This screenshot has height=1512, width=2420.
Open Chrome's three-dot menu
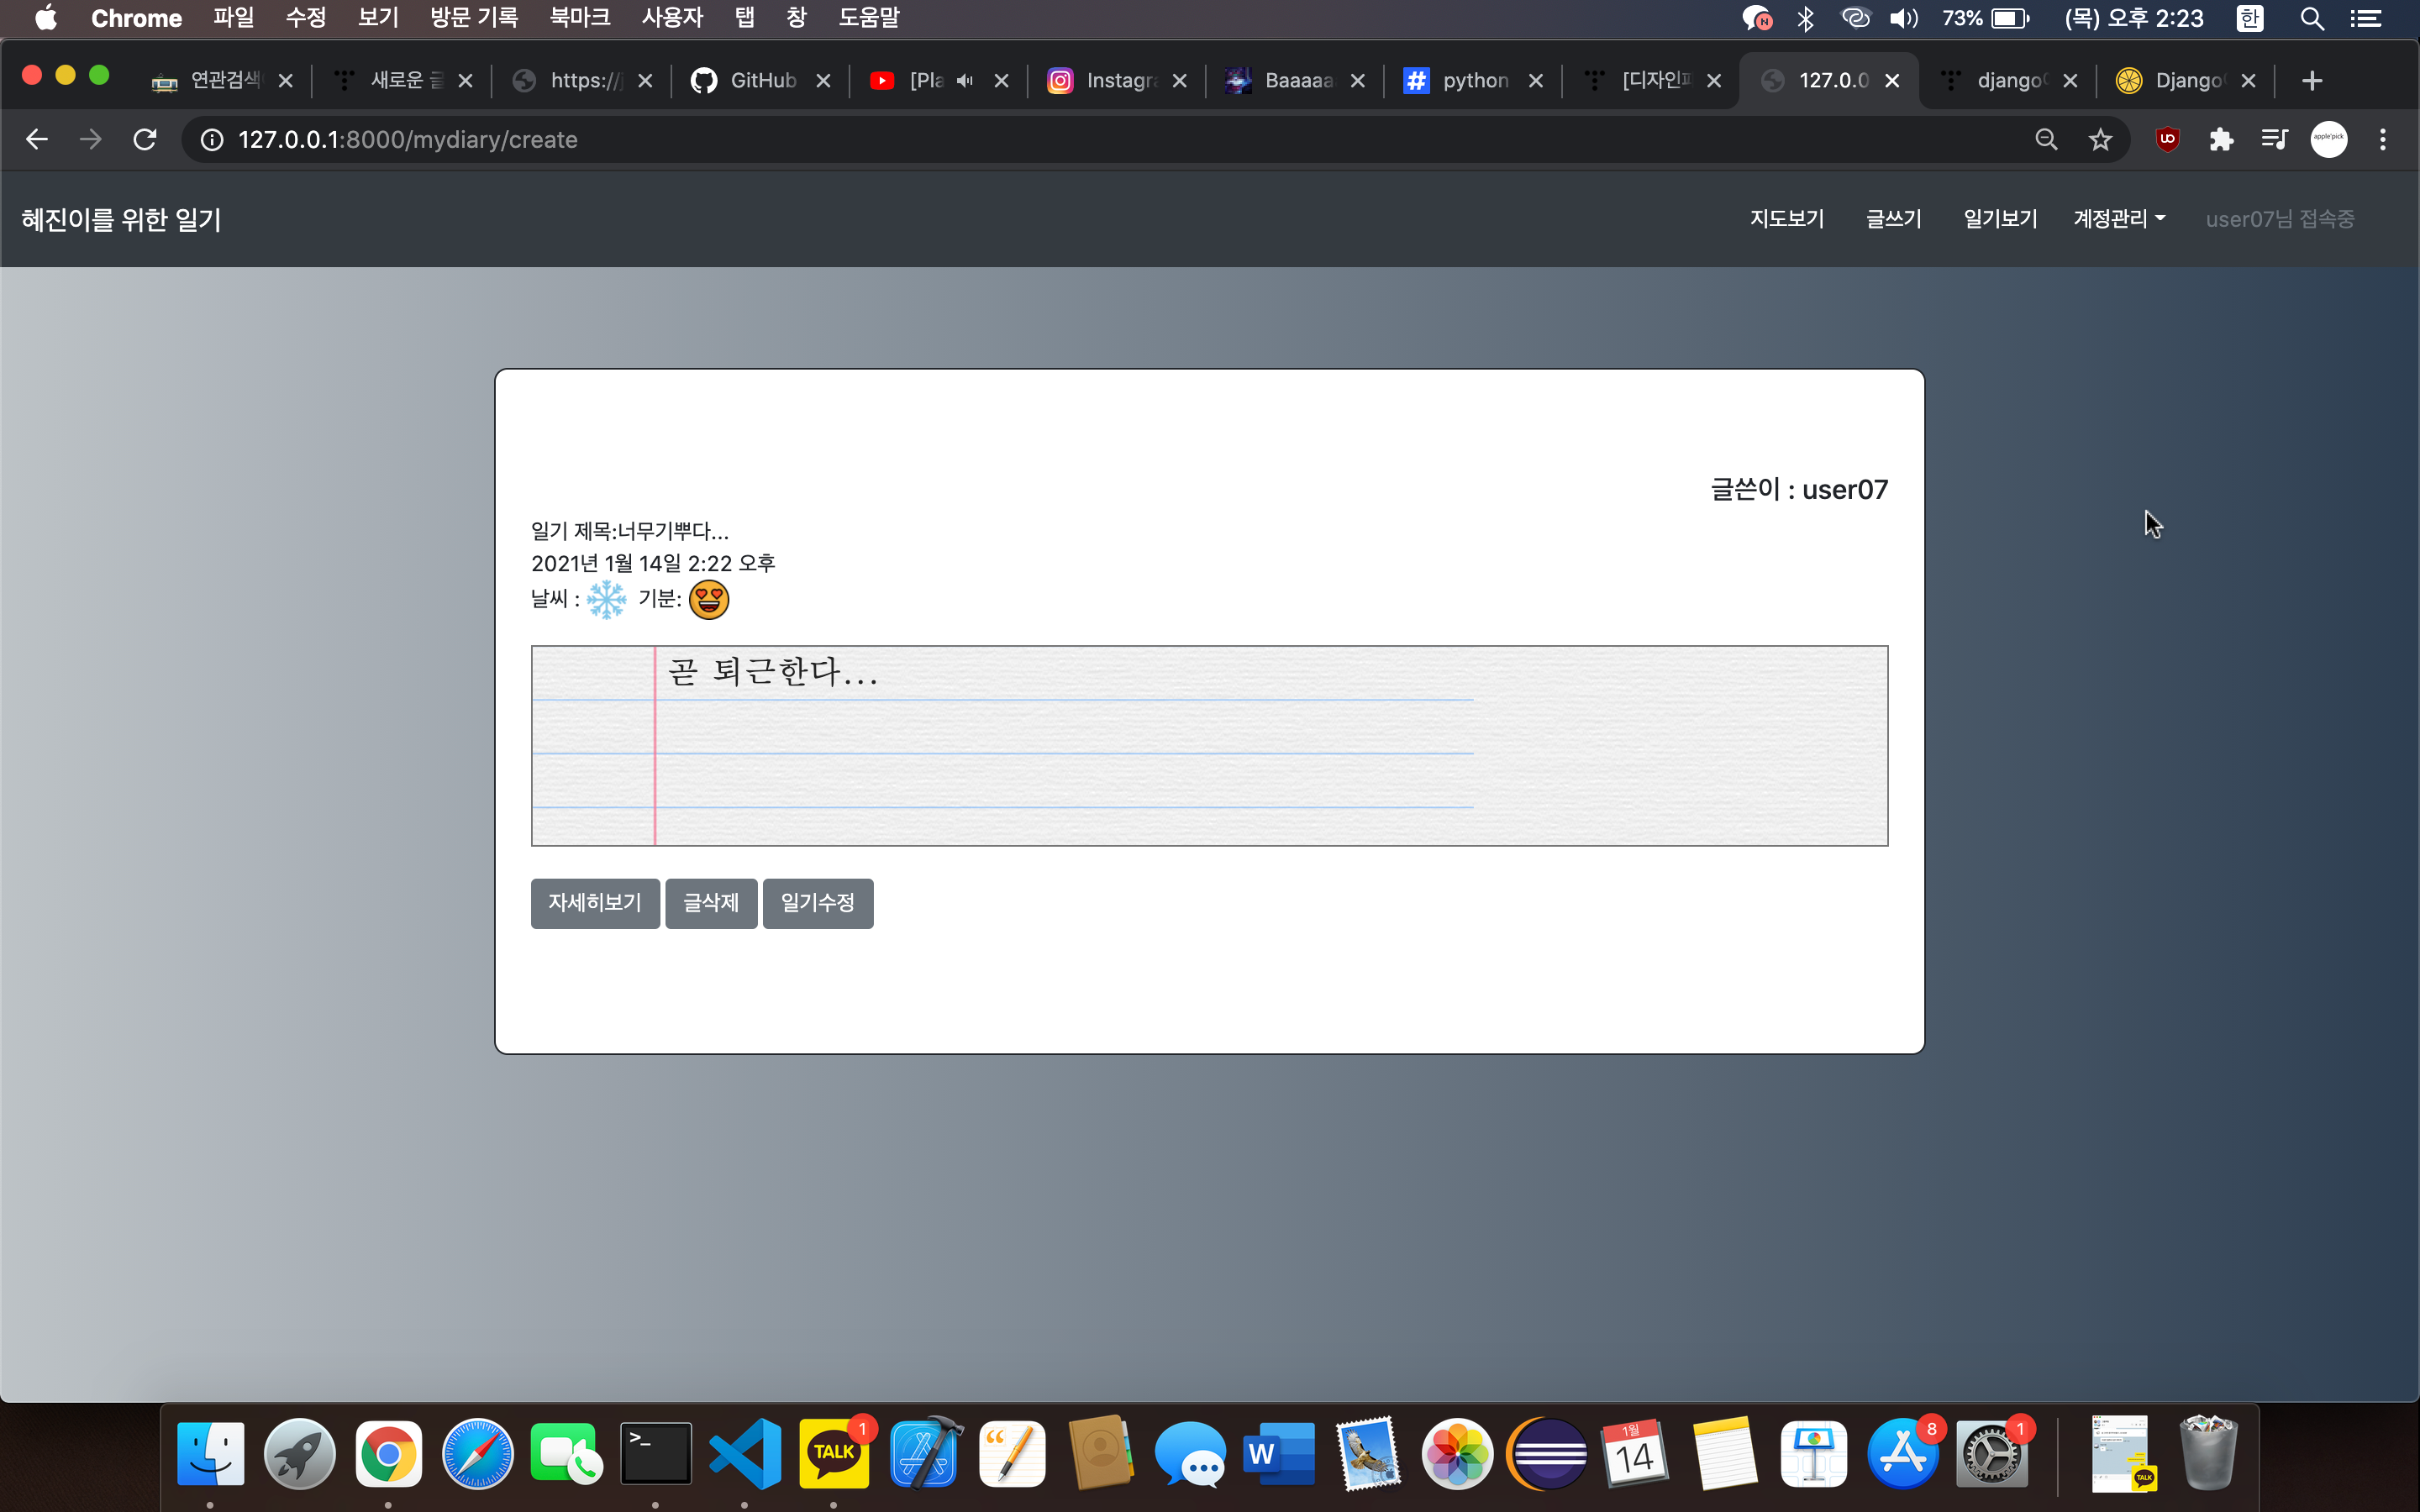(2383, 139)
